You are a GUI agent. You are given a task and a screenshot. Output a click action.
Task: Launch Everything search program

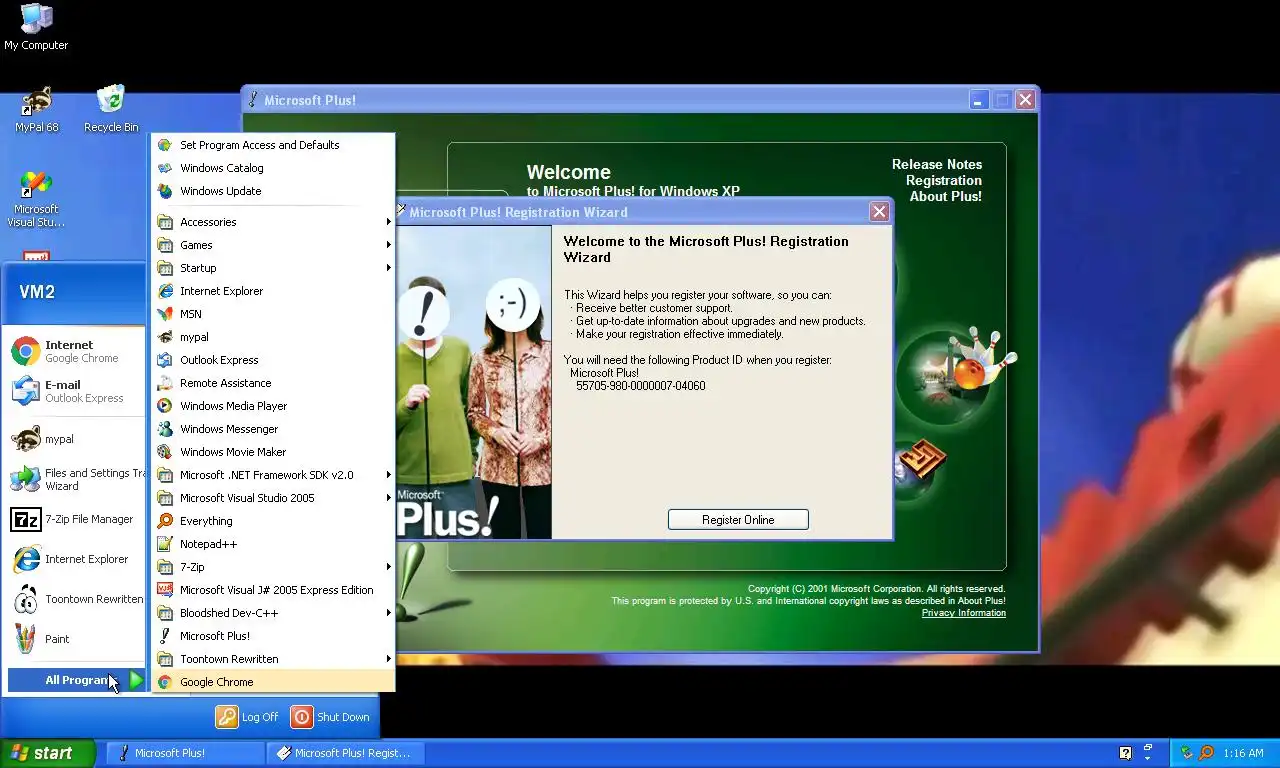pyautogui.click(x=274, y=521)
